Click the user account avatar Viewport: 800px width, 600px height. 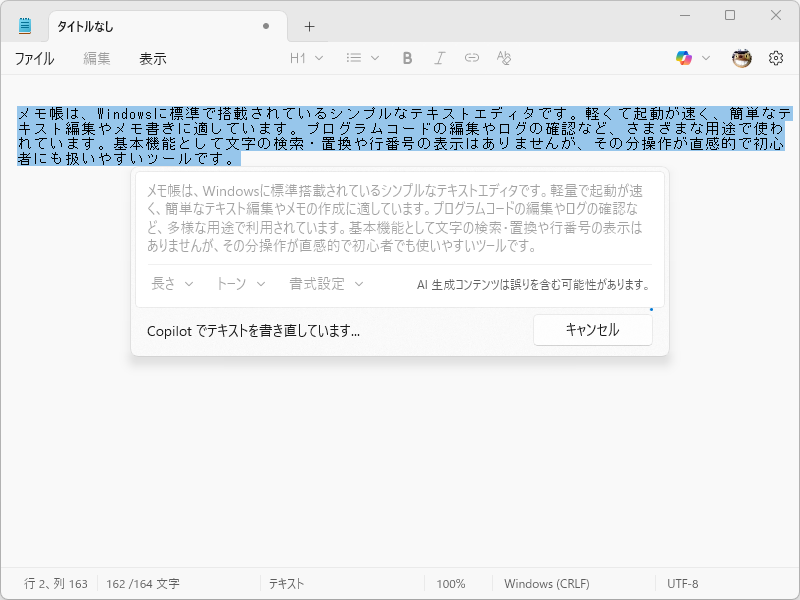pos(740,58)
